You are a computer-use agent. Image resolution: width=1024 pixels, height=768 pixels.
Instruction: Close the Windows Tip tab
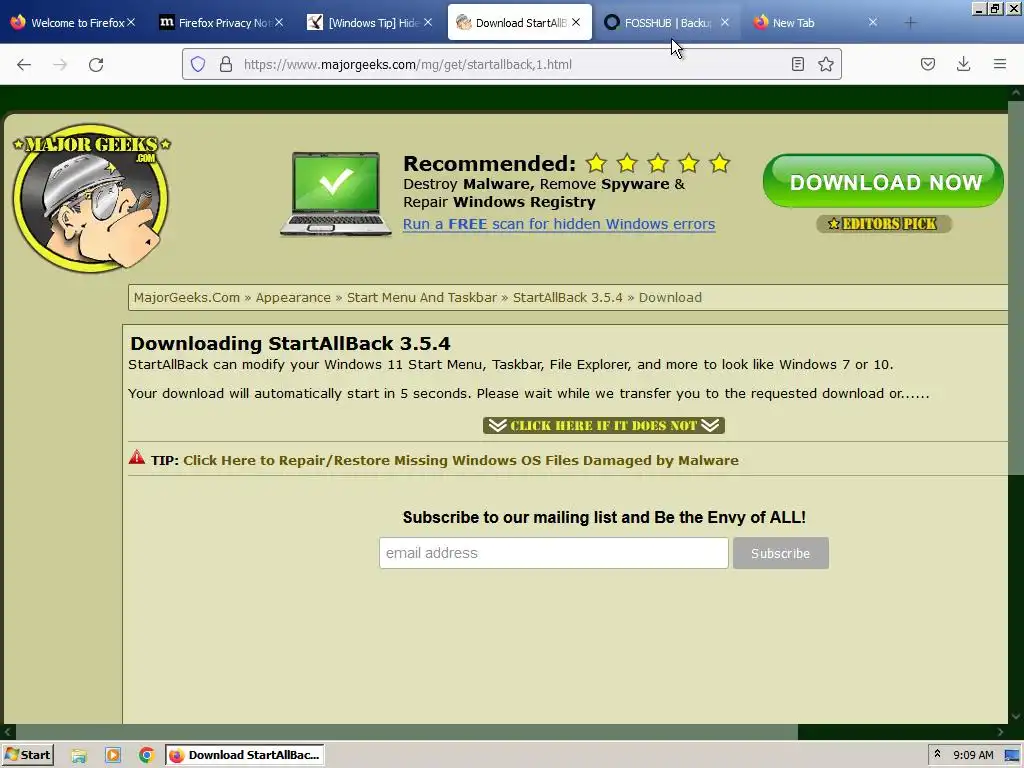tap(428, 22)
